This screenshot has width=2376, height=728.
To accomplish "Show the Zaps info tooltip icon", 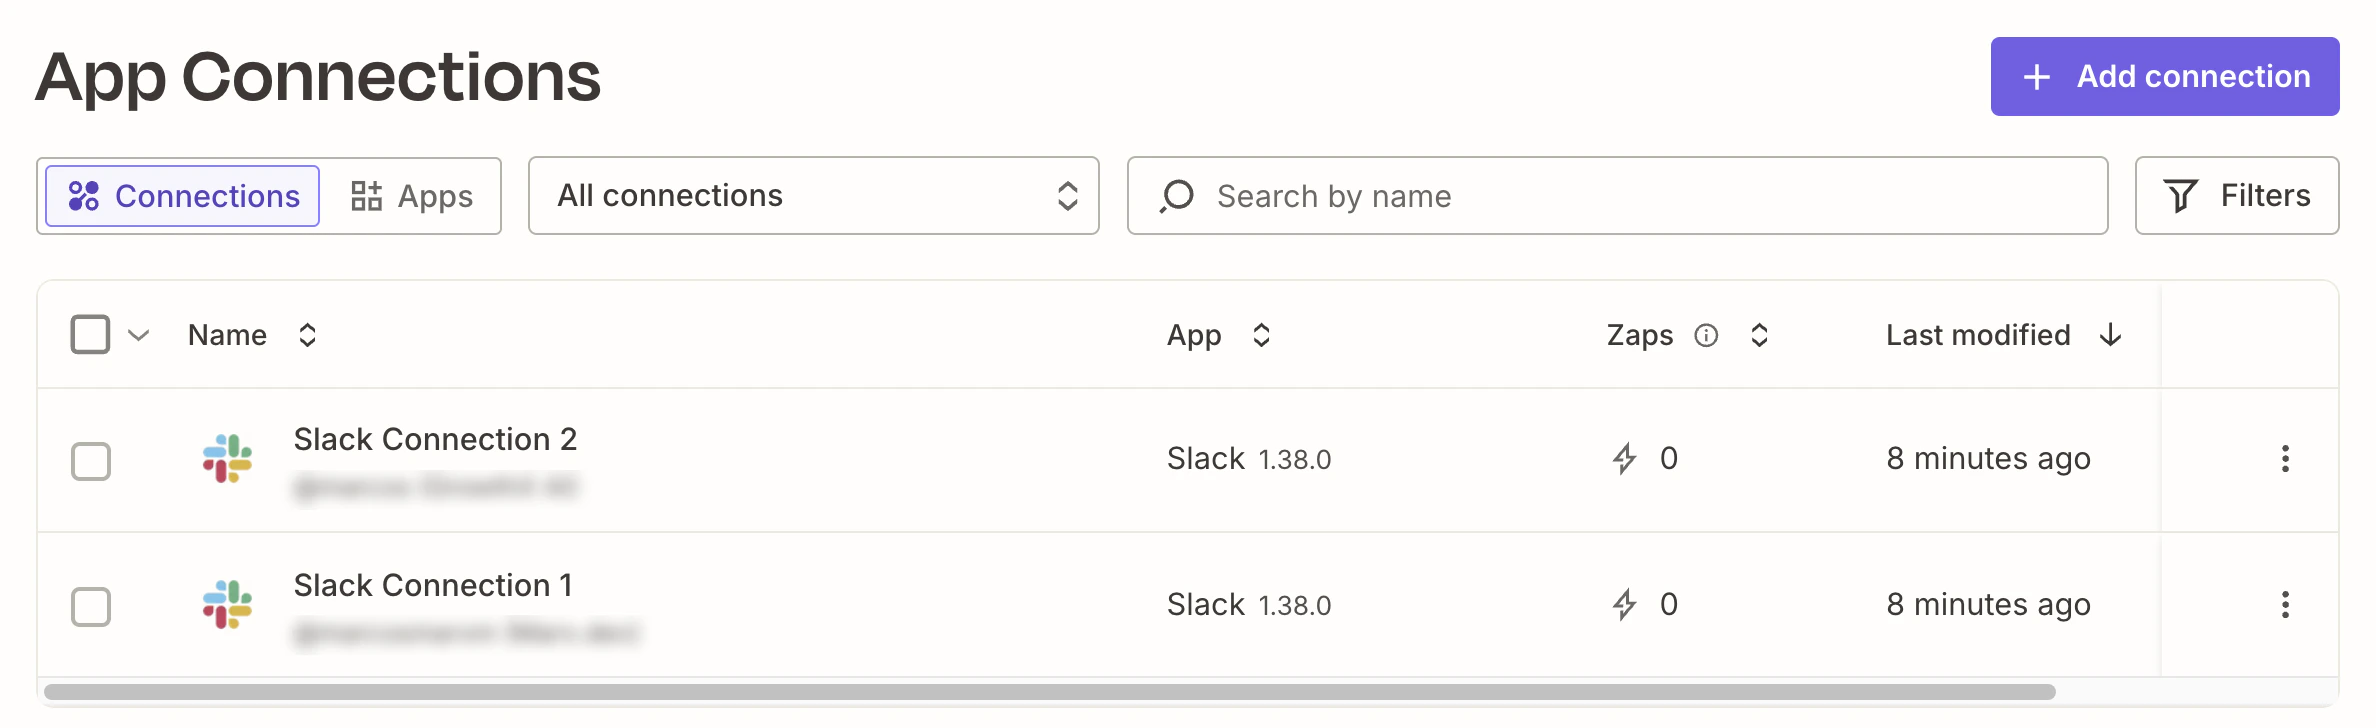I will 1706,335.
